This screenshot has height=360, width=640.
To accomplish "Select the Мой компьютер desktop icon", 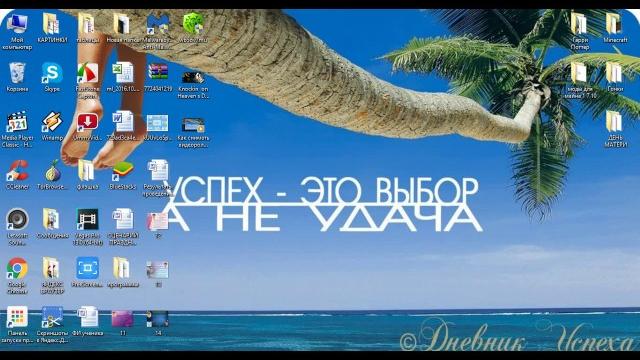I will (17, 24).
